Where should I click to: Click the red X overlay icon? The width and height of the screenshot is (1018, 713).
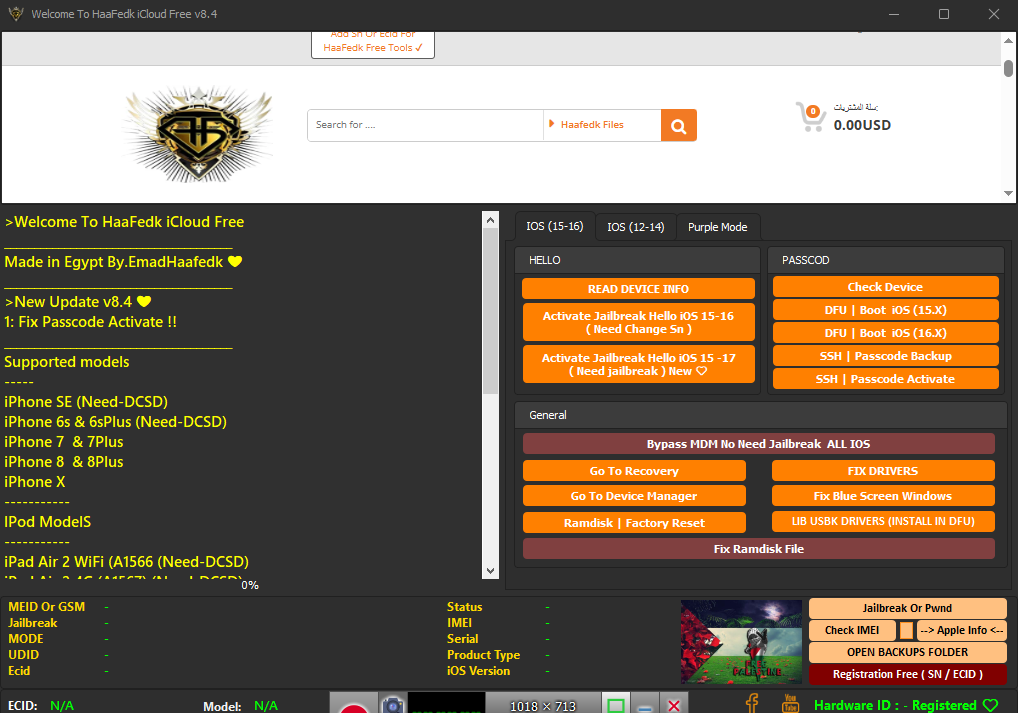click(674, 705)
